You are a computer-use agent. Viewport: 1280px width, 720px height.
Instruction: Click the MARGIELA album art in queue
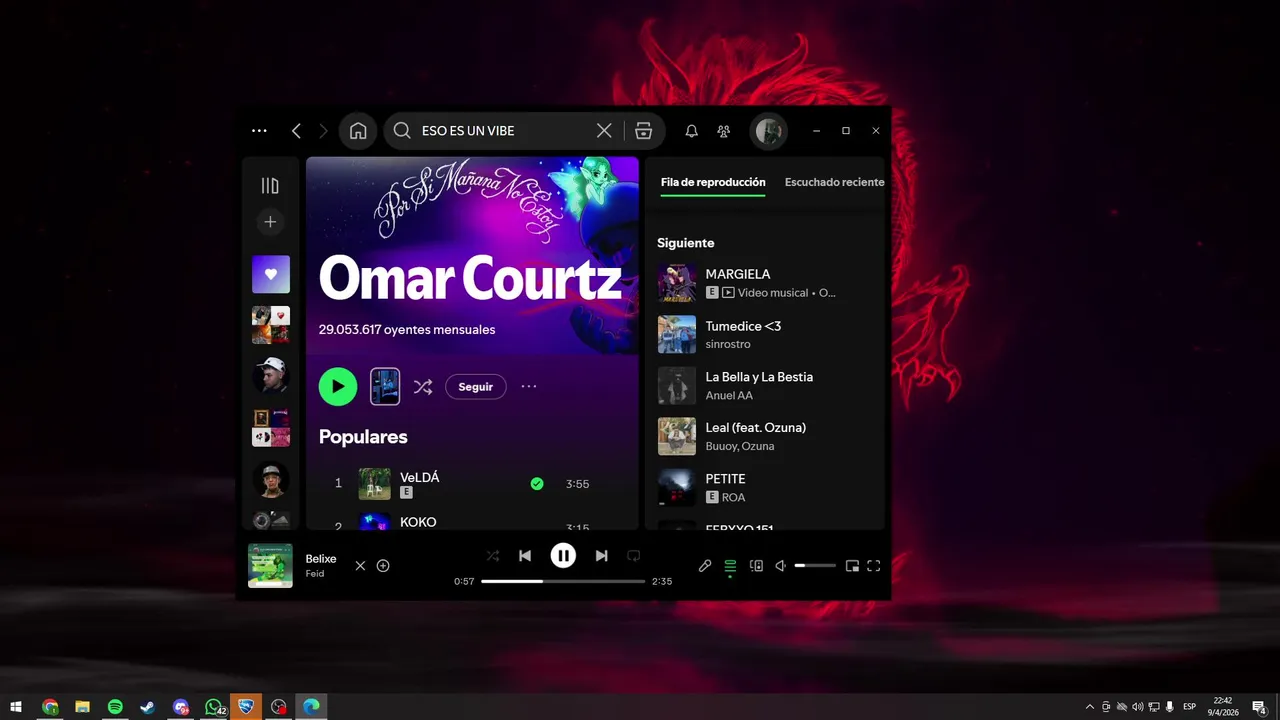click(677, 283)
